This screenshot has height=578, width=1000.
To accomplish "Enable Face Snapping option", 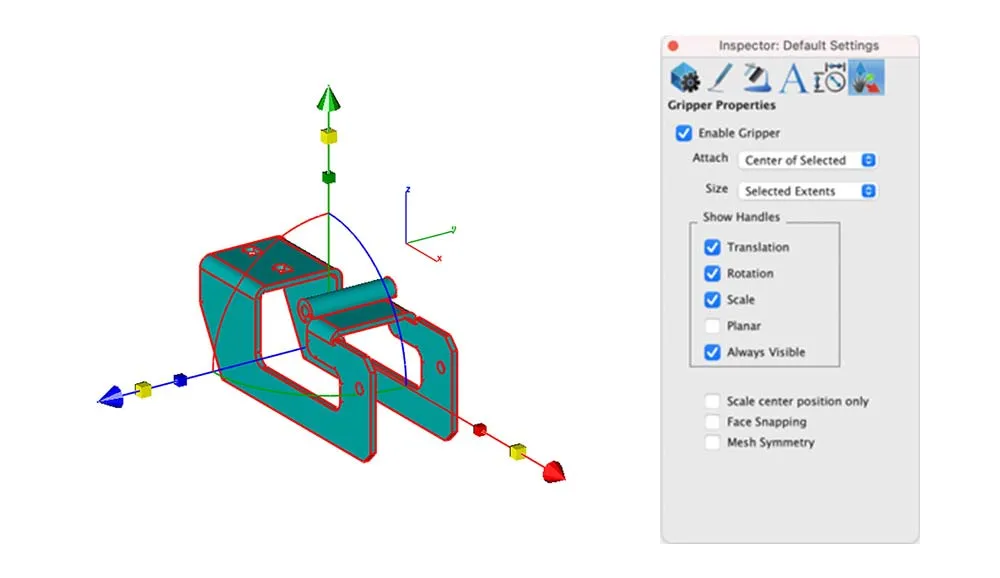I will [712, 422].
